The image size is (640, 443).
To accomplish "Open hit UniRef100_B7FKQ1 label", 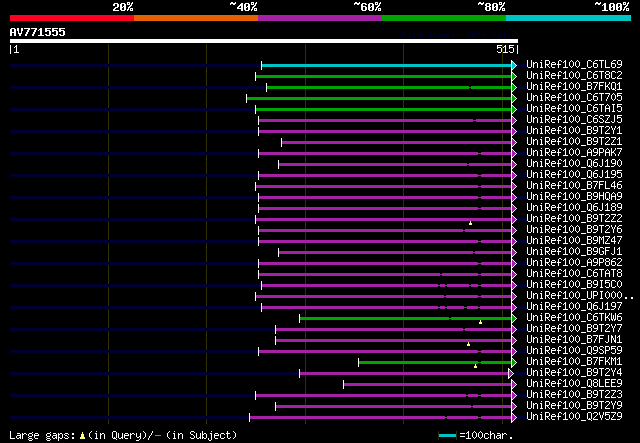I will [574, 87].
